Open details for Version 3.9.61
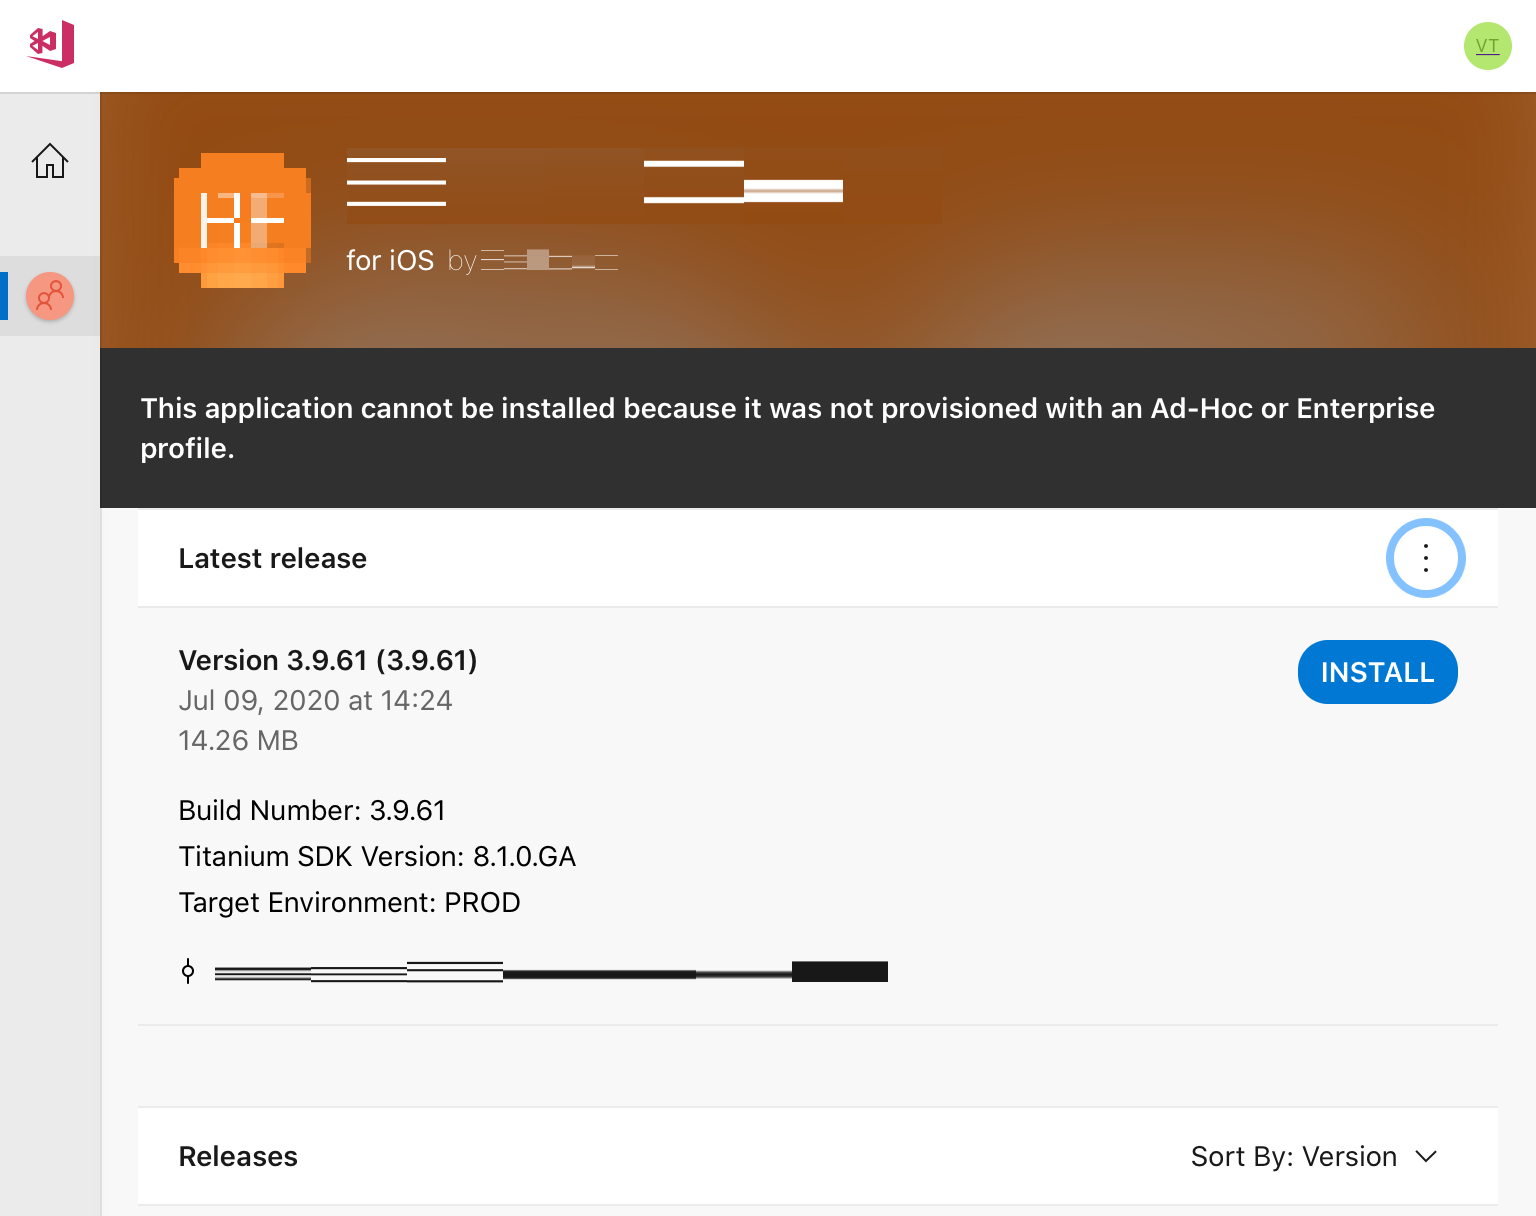Screen dimensions: 1536x1216 point(327,660)
